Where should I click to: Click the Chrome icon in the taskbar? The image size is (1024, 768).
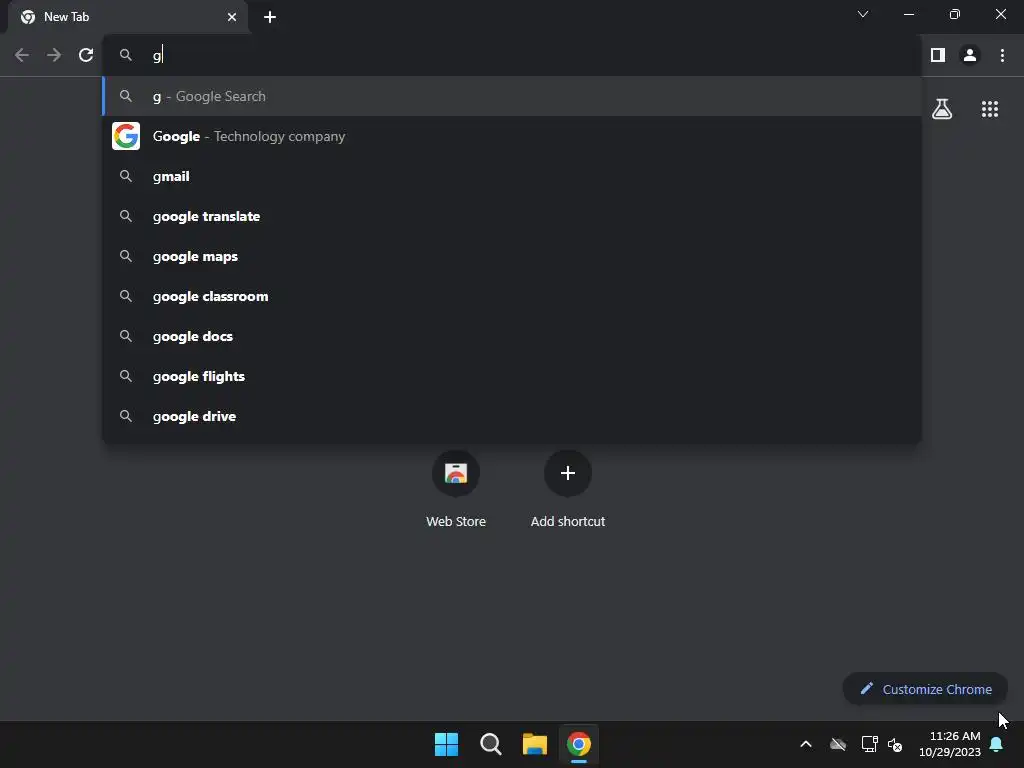pos(579,744)
